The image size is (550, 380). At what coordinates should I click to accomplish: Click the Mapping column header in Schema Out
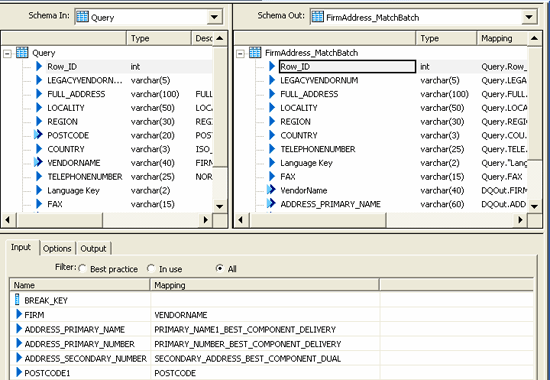(x=502, y=38)
